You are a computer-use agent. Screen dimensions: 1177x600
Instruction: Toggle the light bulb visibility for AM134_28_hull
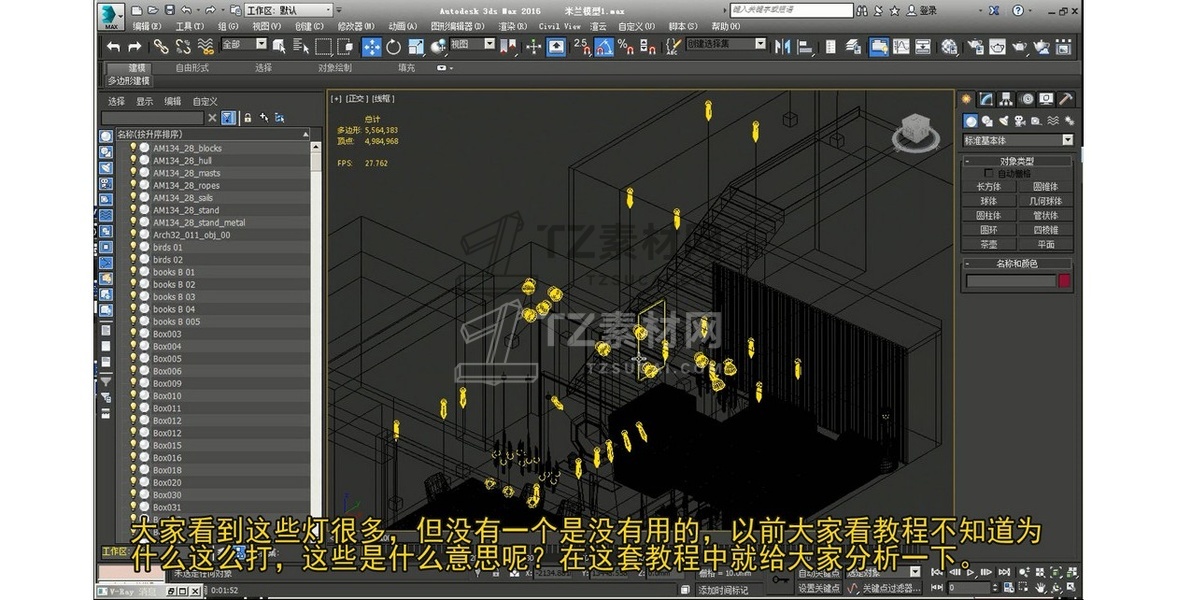pyautogui.click(x=133, y=160)
